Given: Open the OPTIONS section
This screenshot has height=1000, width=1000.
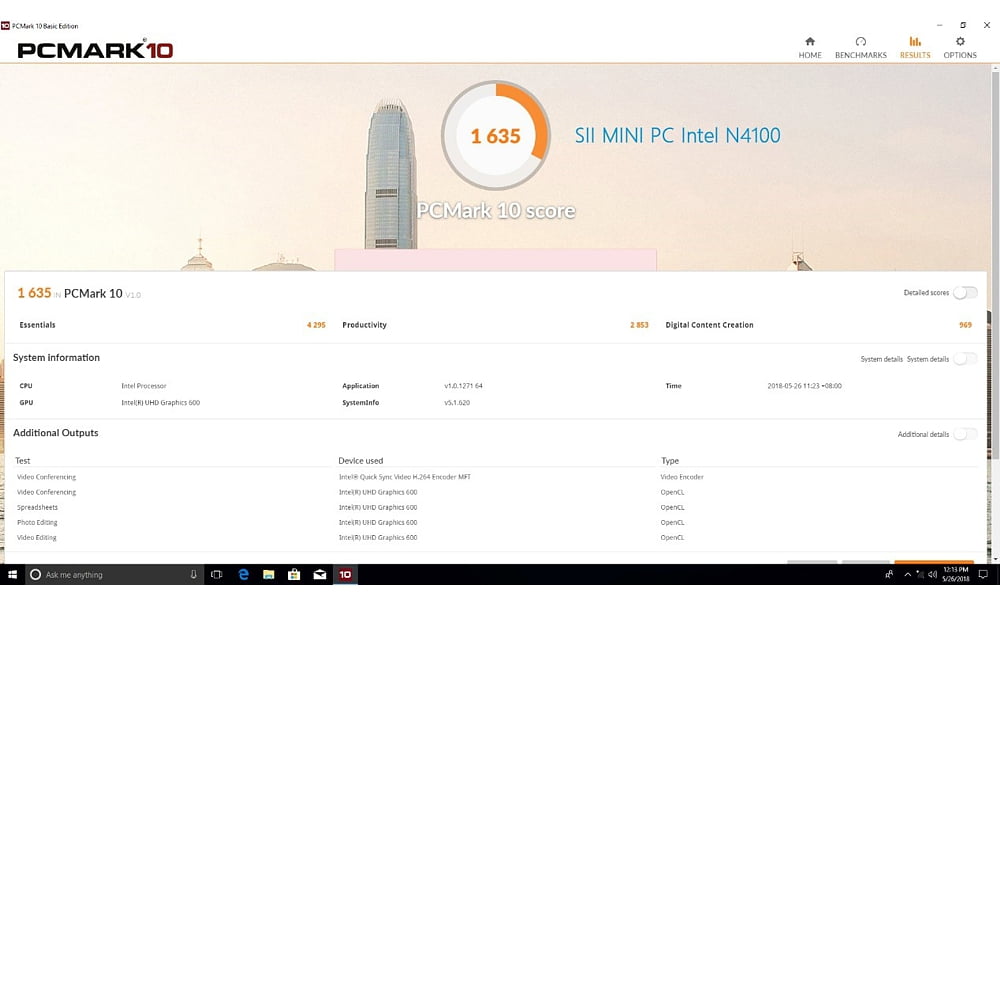Looking at the screenshot, I should pyautogui.click(x=960, y=48).
